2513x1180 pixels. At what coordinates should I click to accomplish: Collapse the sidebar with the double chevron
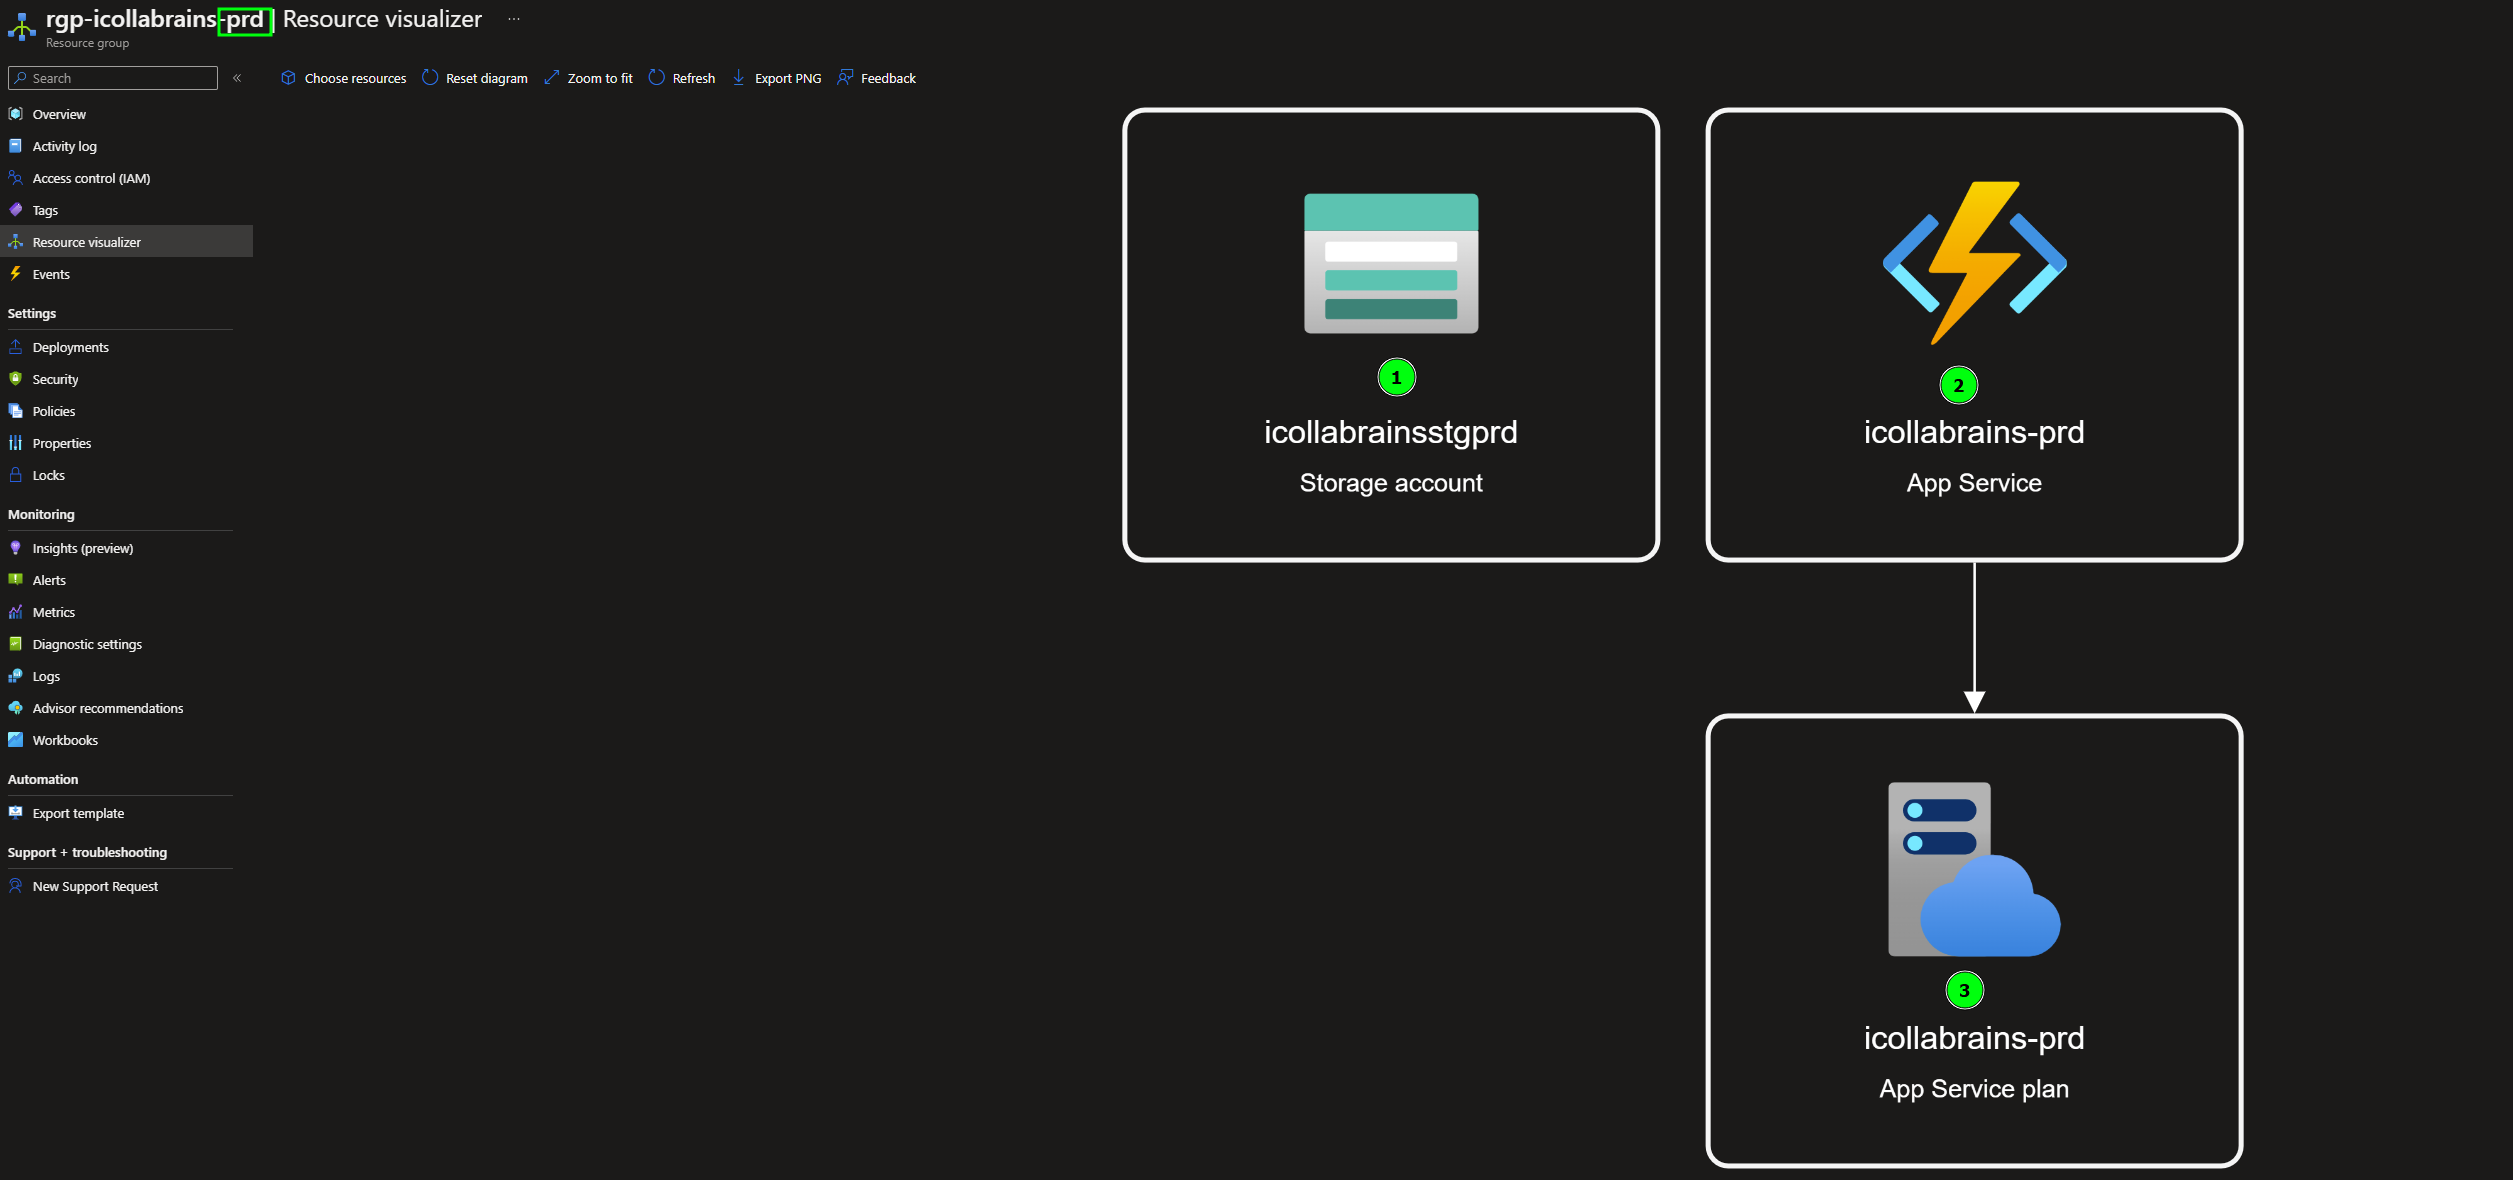(x=237, y=78)
